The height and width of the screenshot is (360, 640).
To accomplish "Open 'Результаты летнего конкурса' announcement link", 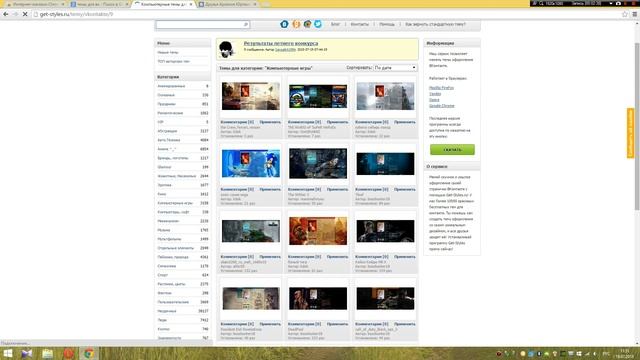I will click(281, 43).
